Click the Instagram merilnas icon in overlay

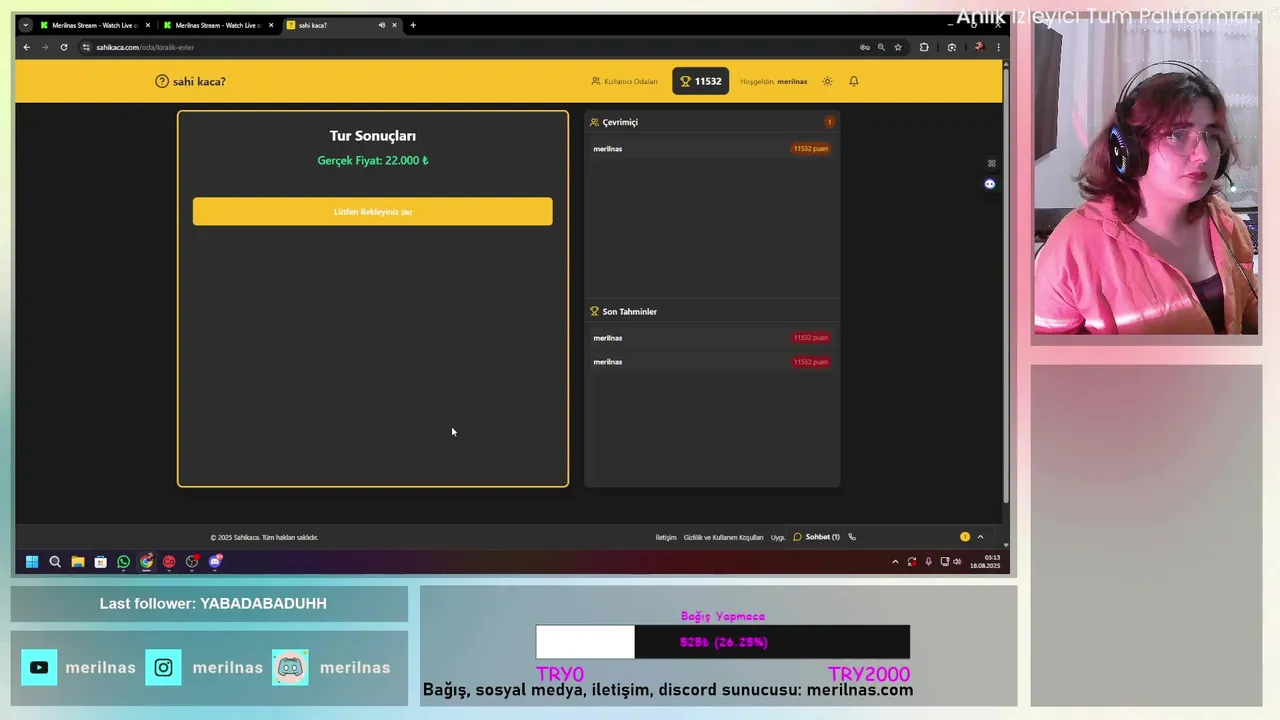pyautogui.click(x=163, y=667)
